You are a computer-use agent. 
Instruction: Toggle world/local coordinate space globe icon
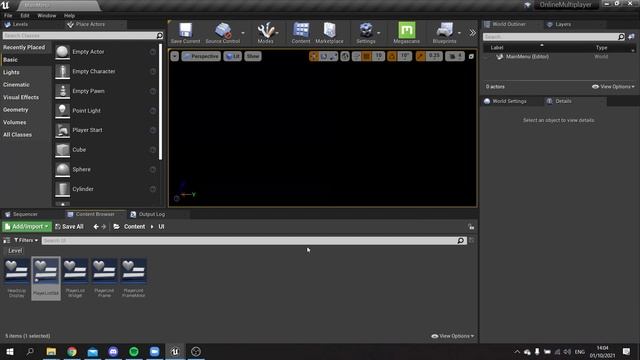pos(345,56)
